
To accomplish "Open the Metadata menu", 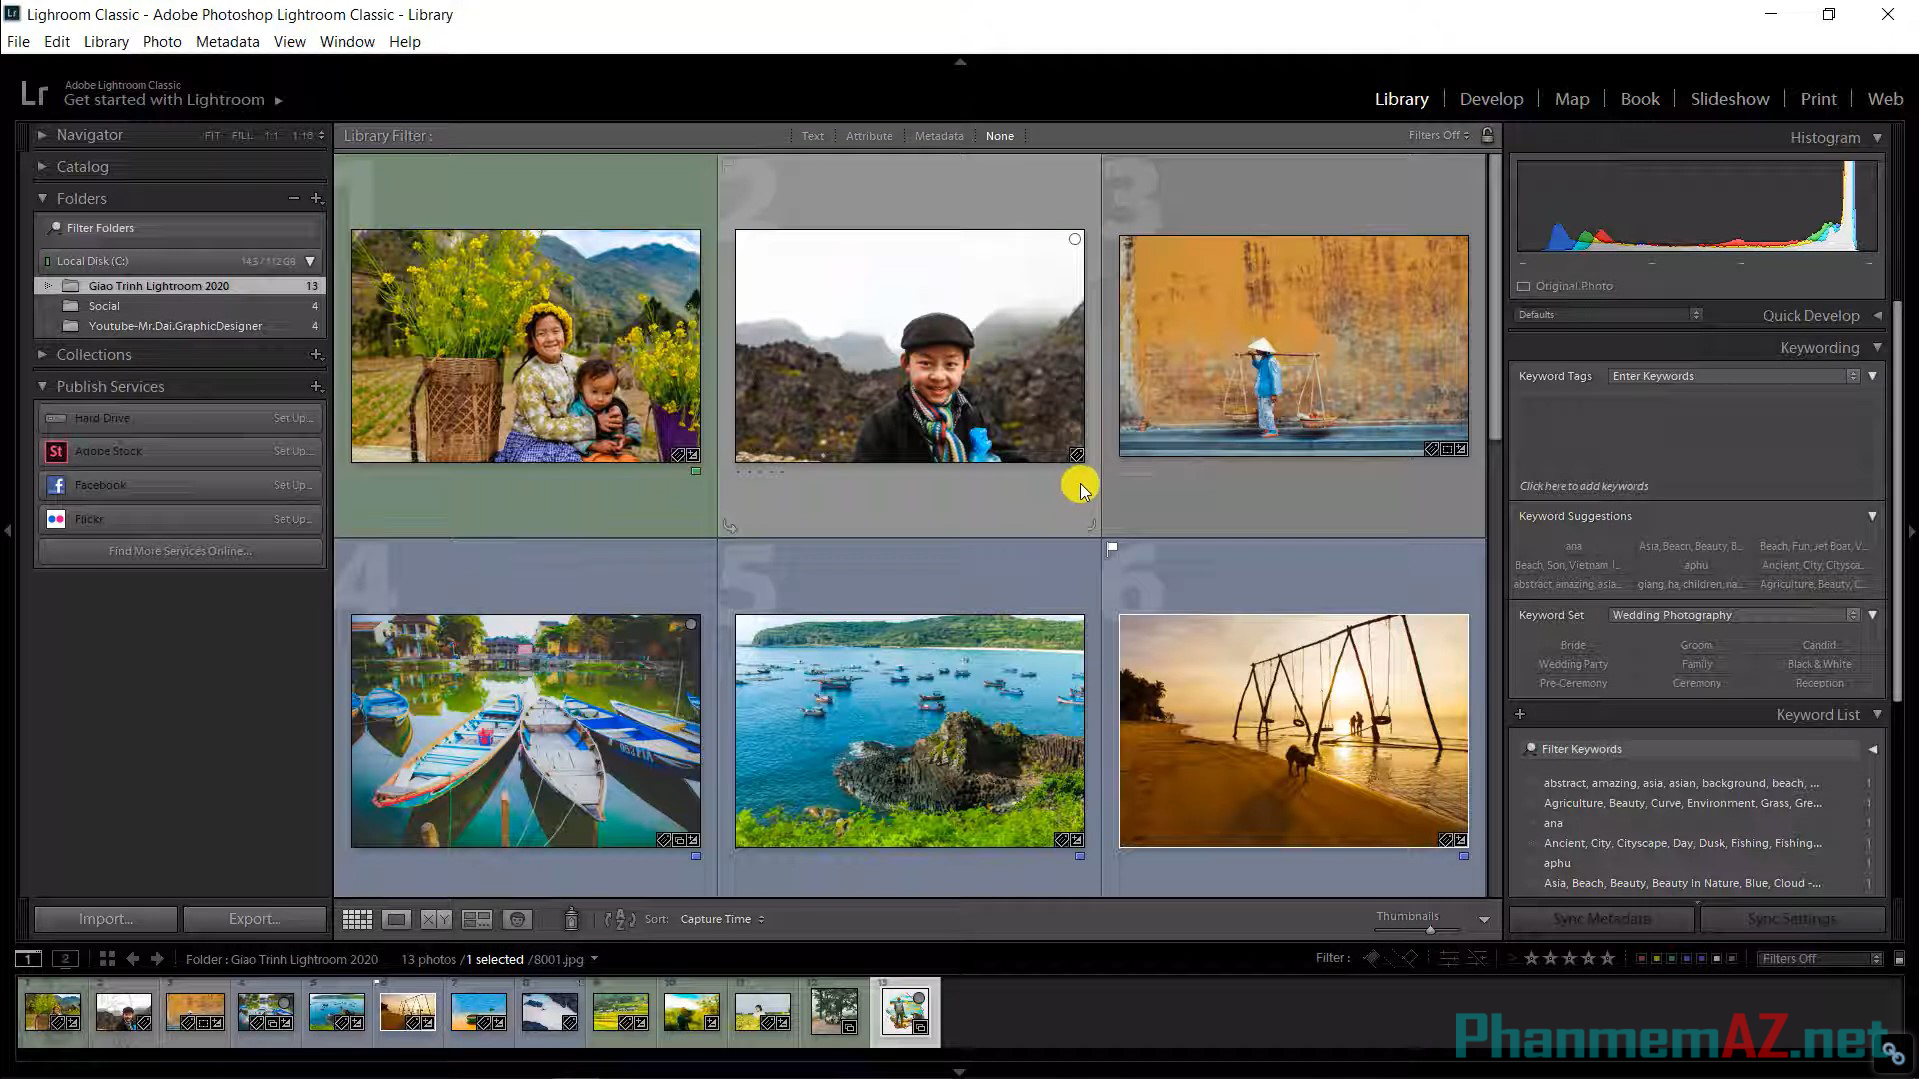I will (x=227, y=41).
